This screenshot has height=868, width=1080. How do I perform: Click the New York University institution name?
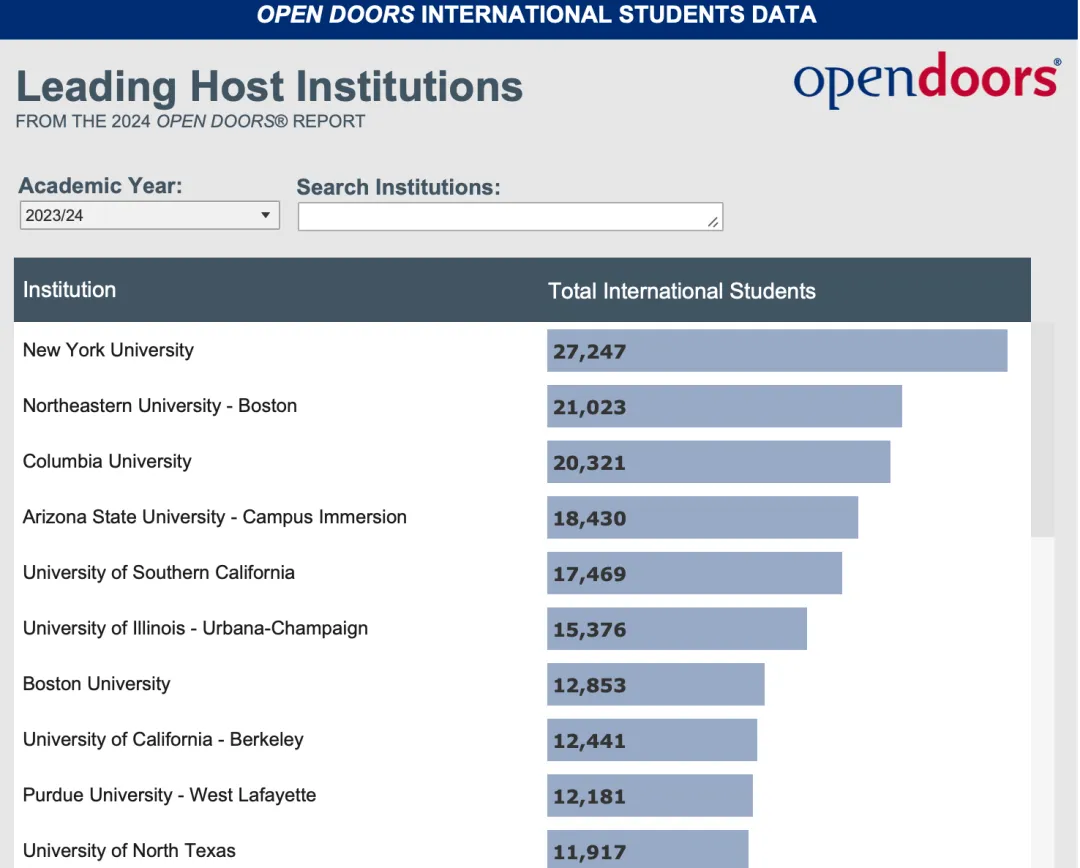point(108,350)
